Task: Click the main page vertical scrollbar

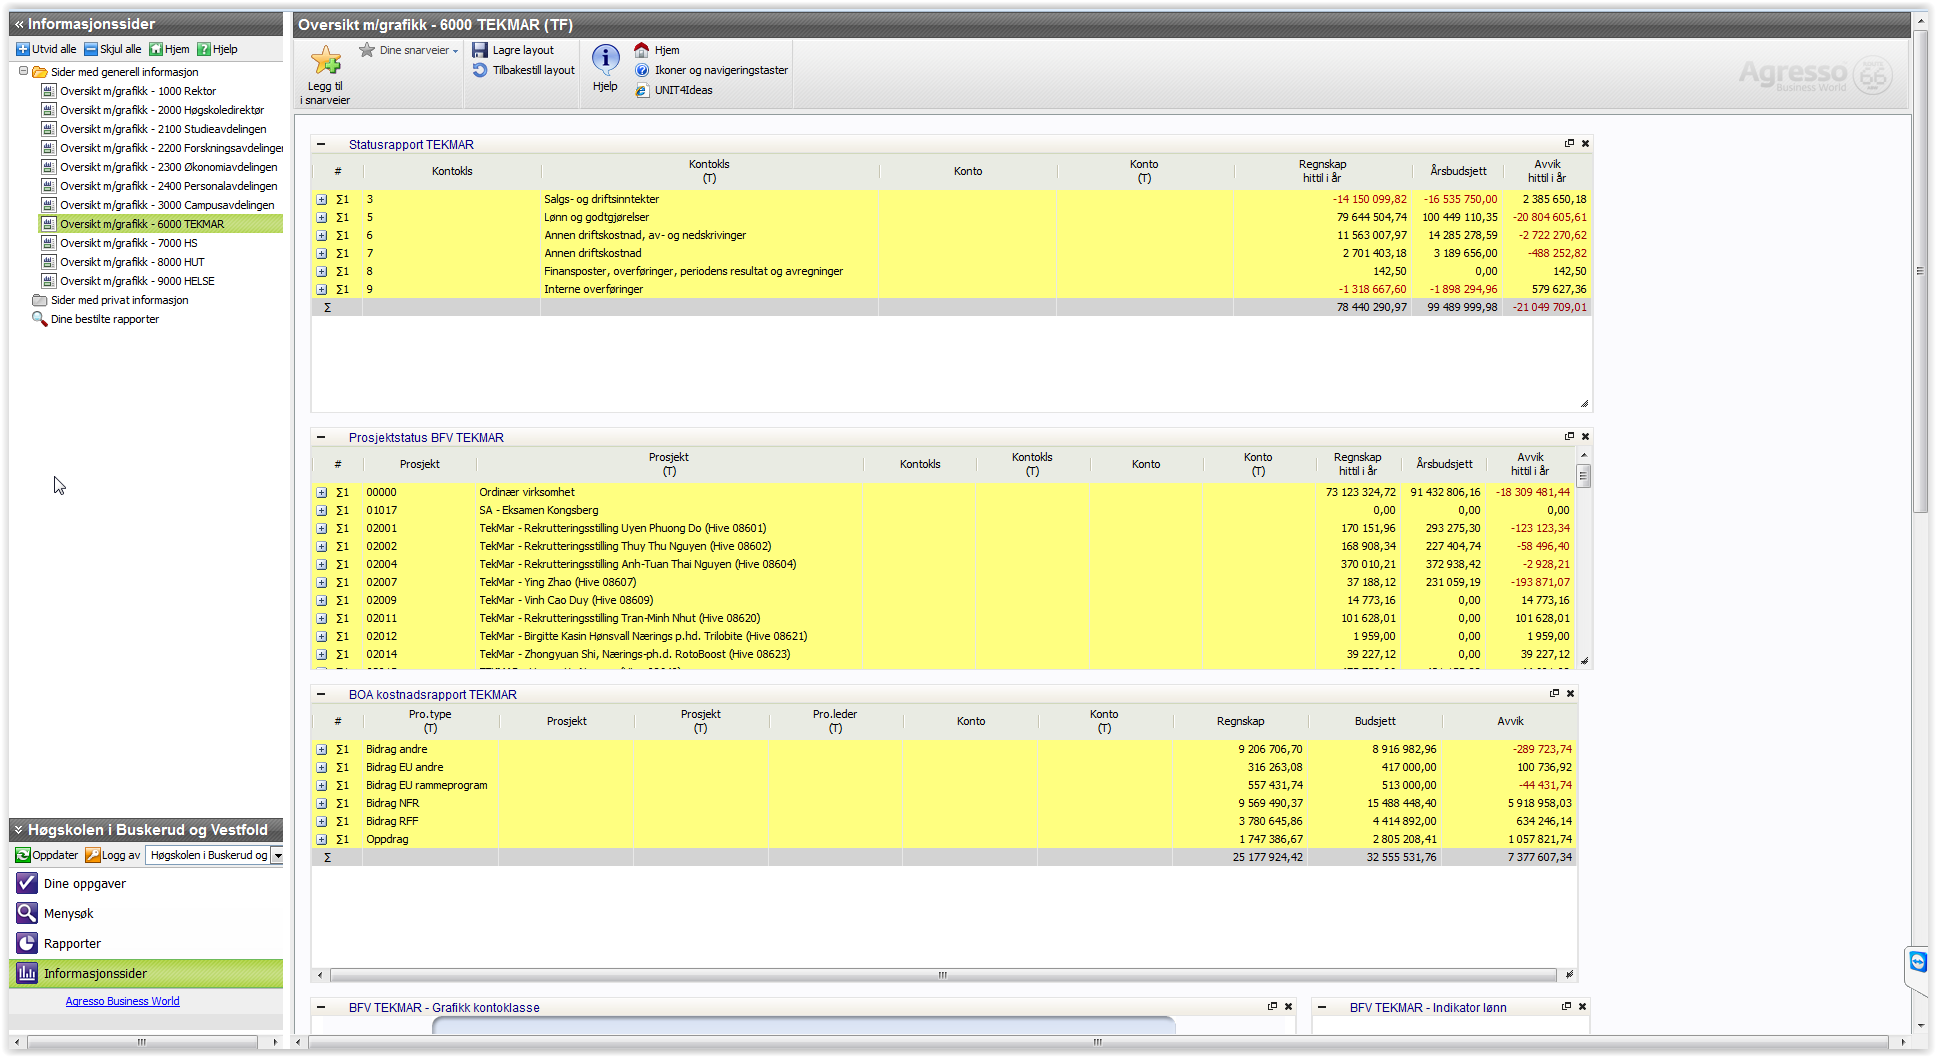Action: (x=1920, y=270)
